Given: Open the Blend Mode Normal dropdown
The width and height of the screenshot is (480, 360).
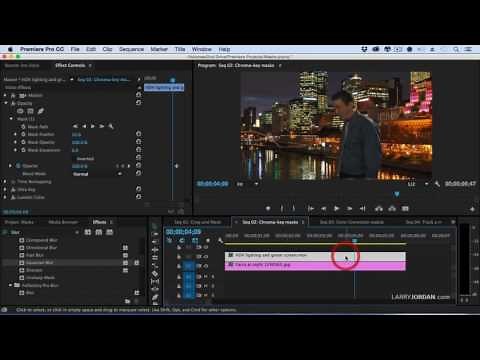Looking at the screenshot, I should pos(97,174).
